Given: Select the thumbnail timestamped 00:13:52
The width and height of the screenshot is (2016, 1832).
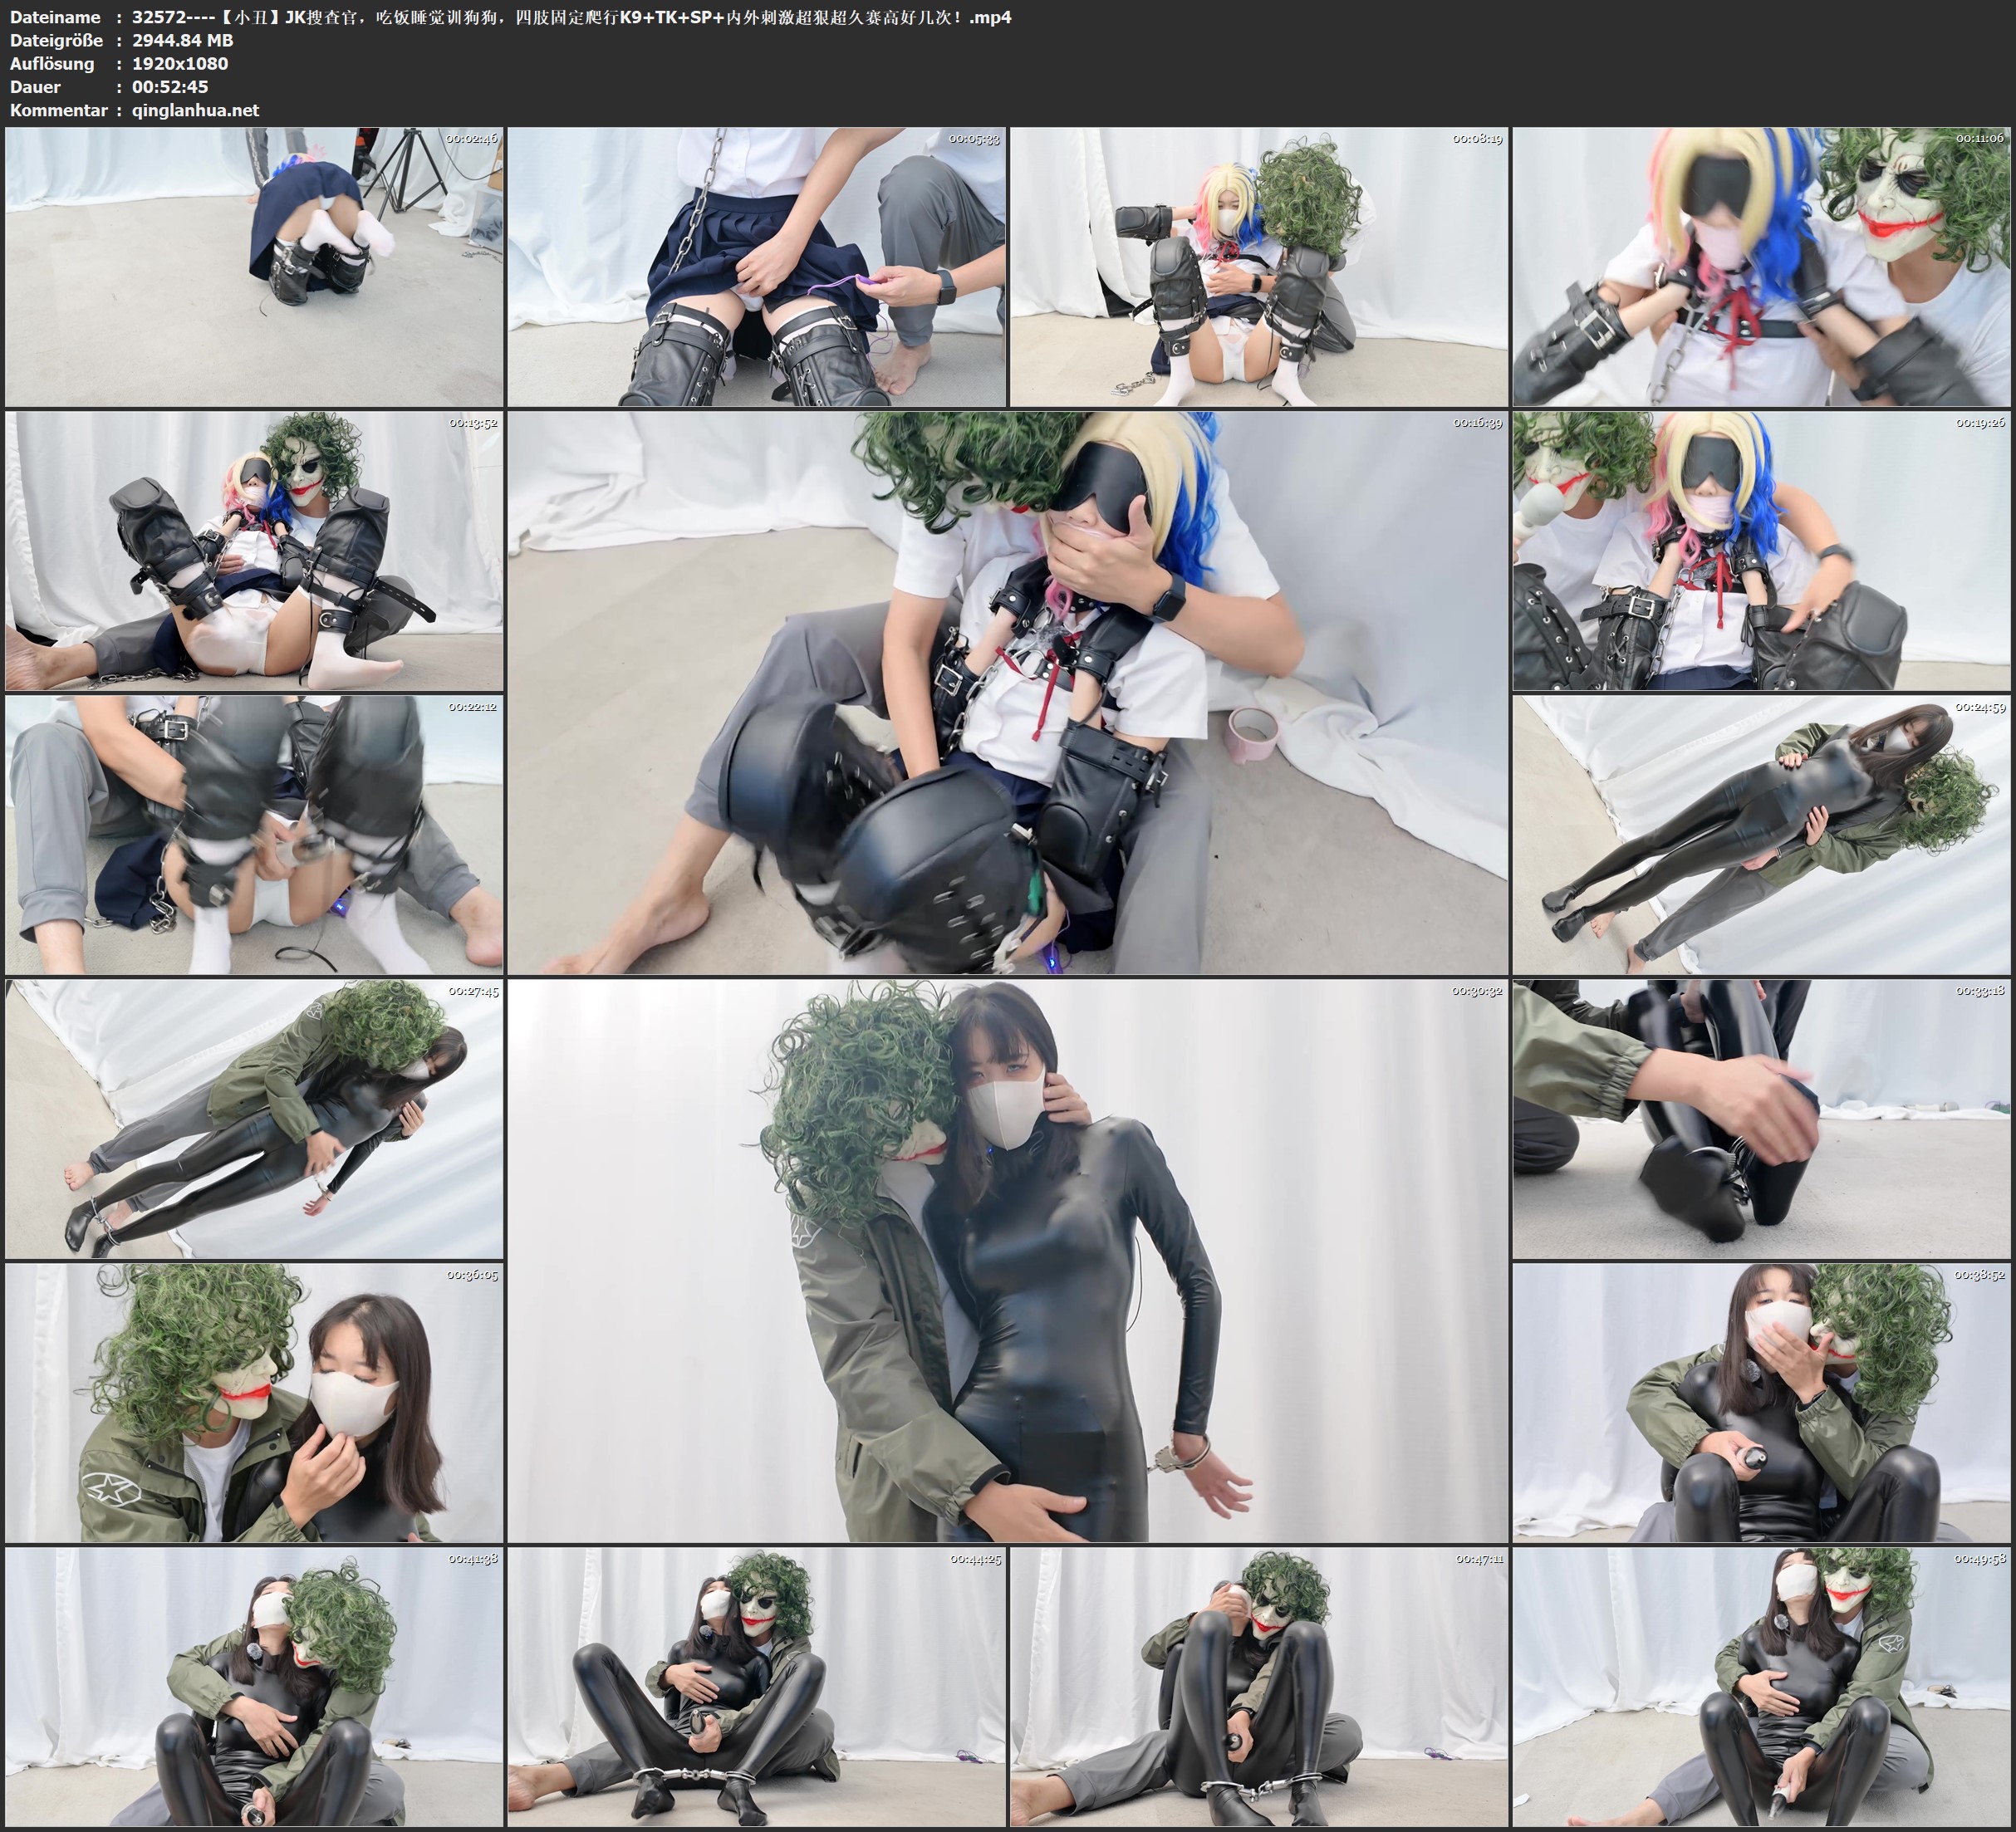Looking at the screenshot, I should click(254, 551).
